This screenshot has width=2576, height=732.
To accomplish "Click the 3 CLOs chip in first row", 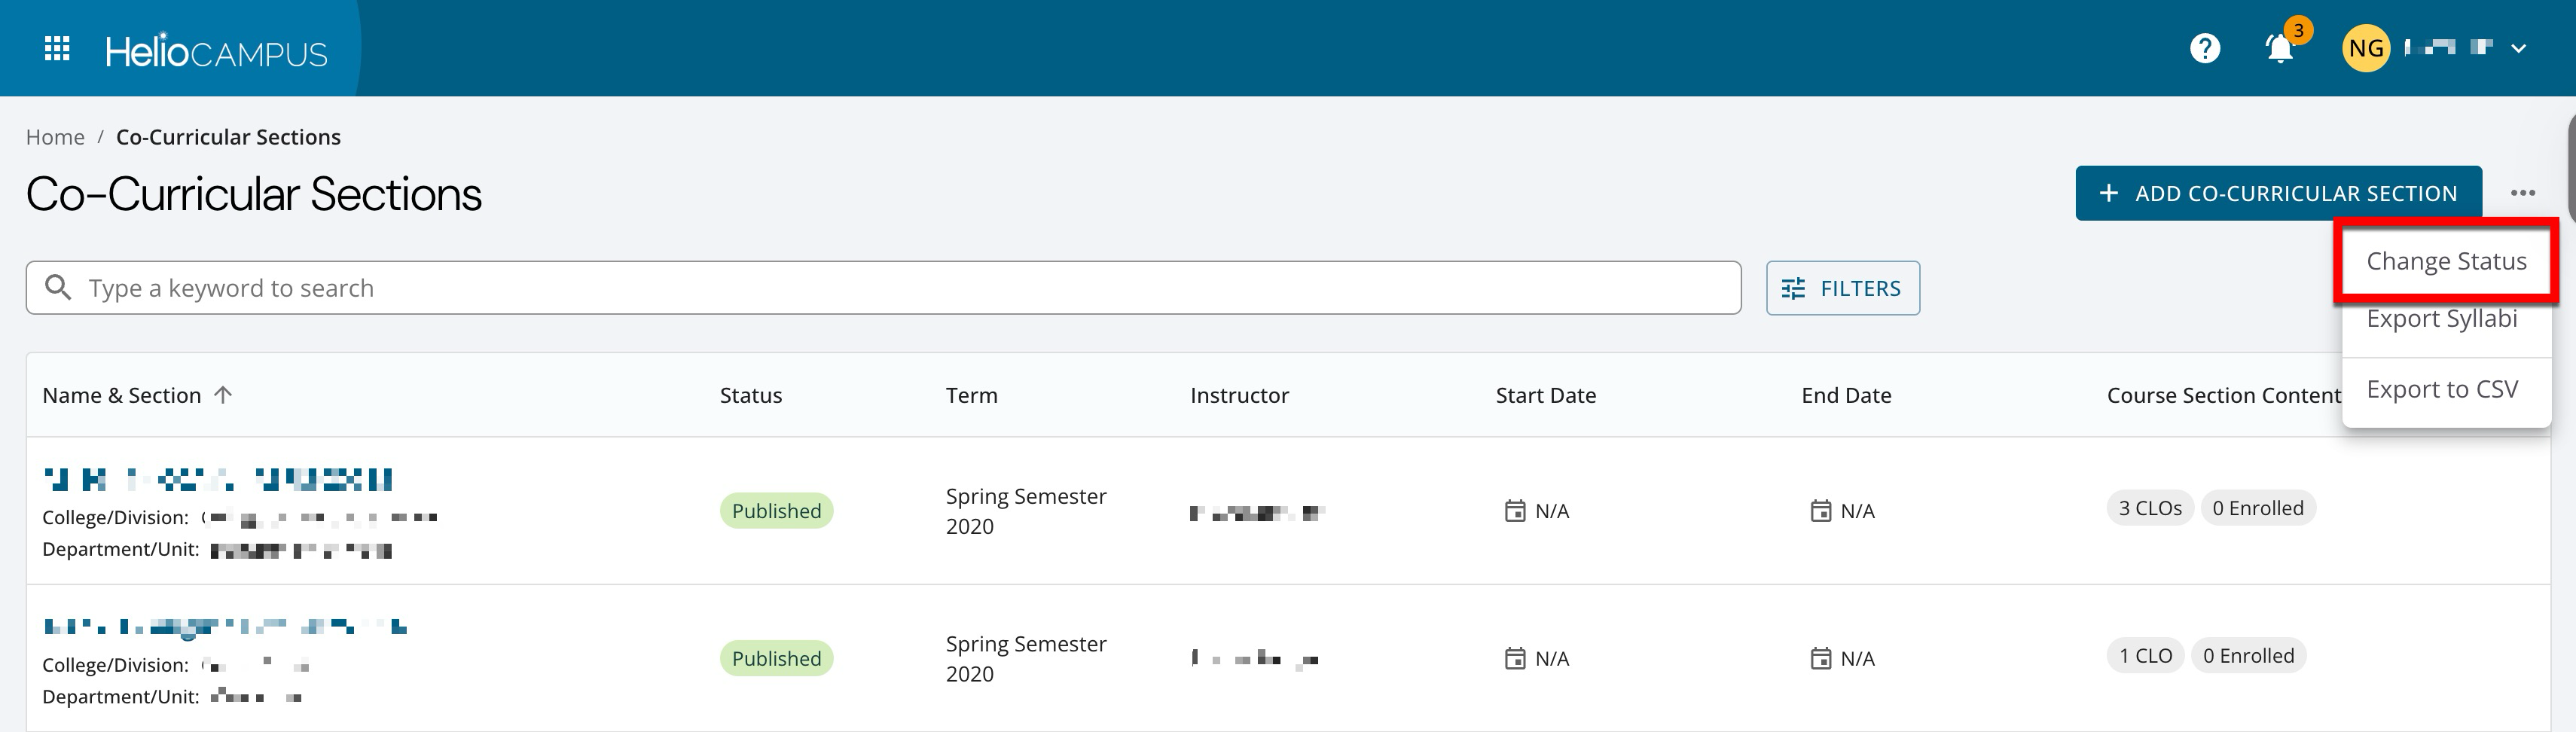I will pos(2149,508).
